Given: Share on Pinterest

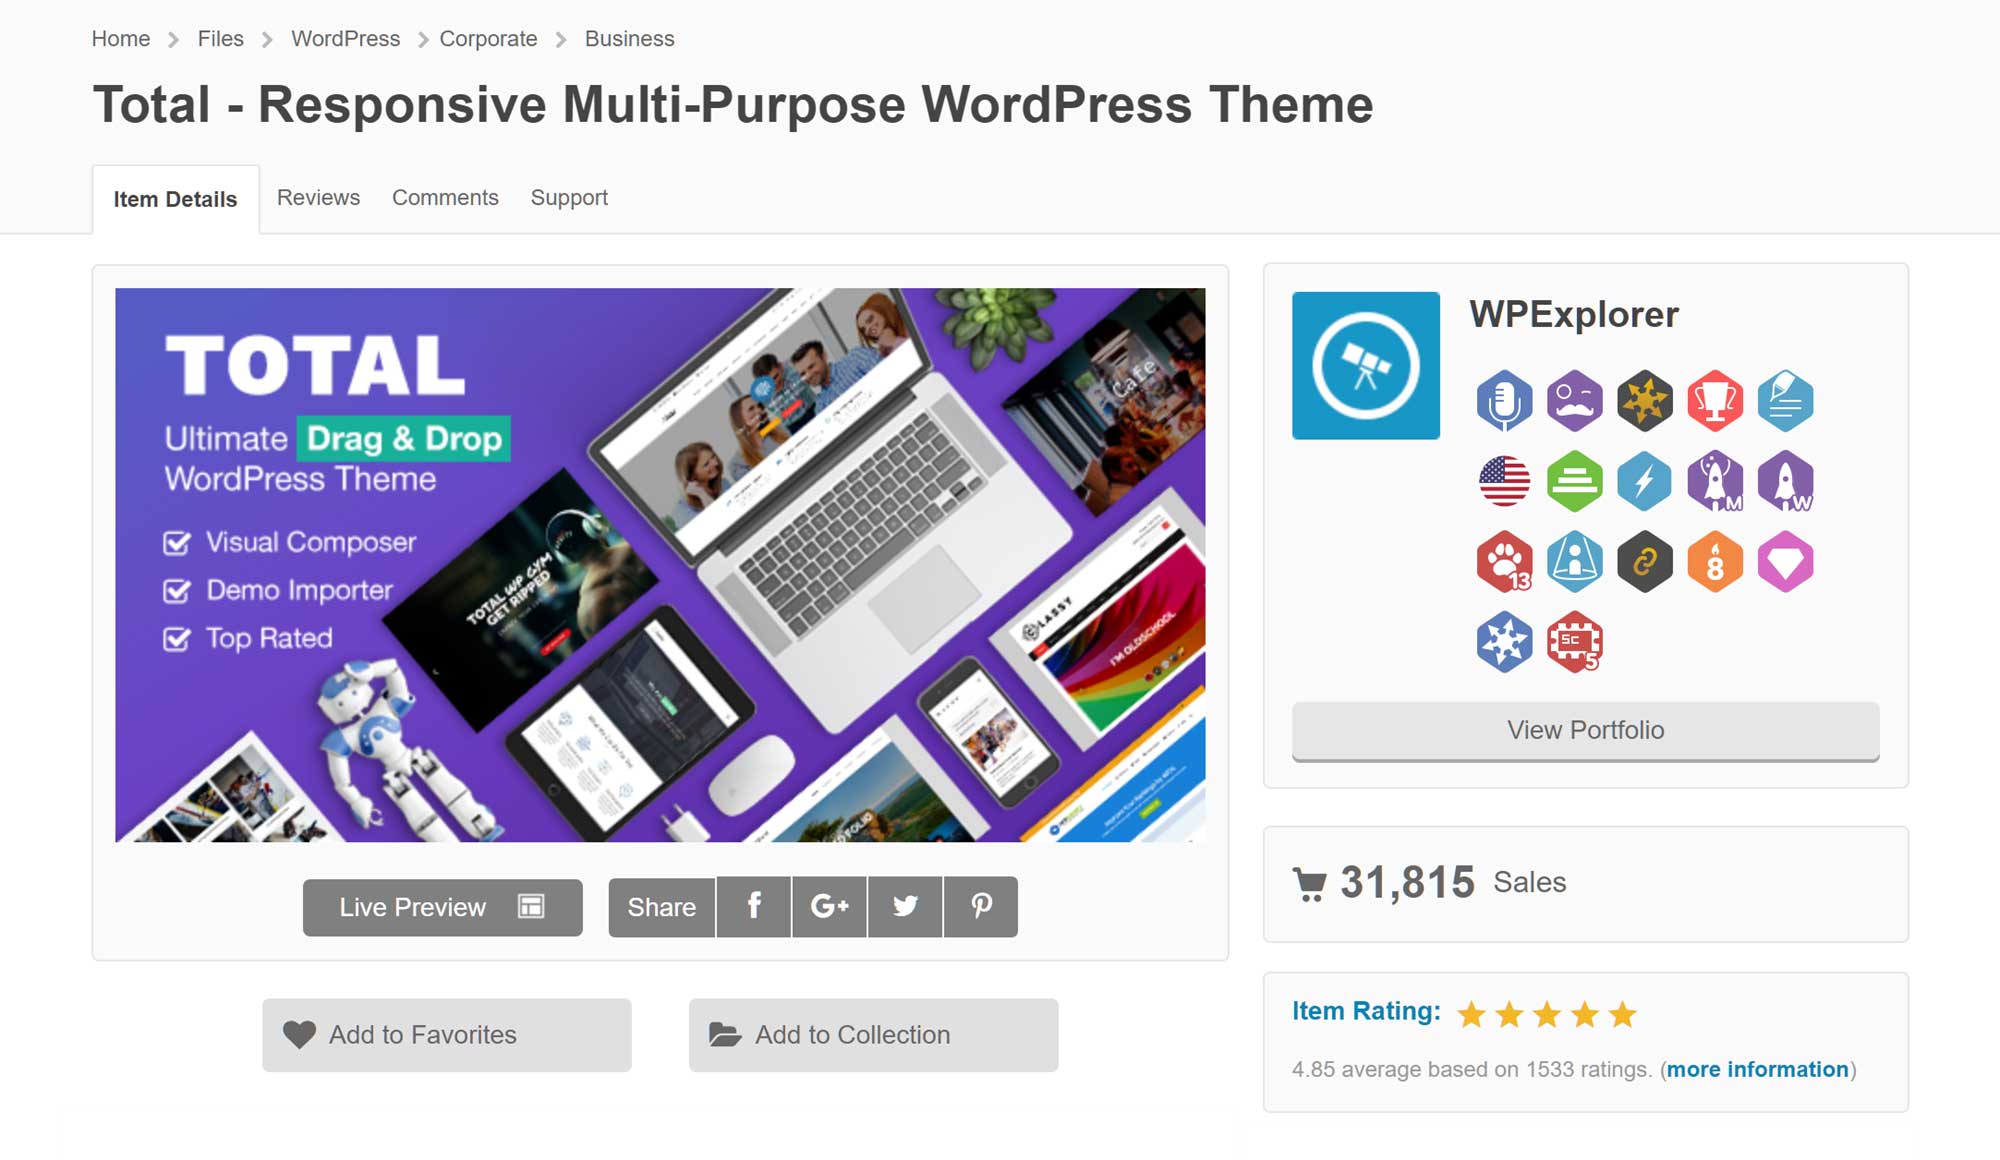Looking at the screenshot, I should tap(981, 907).
